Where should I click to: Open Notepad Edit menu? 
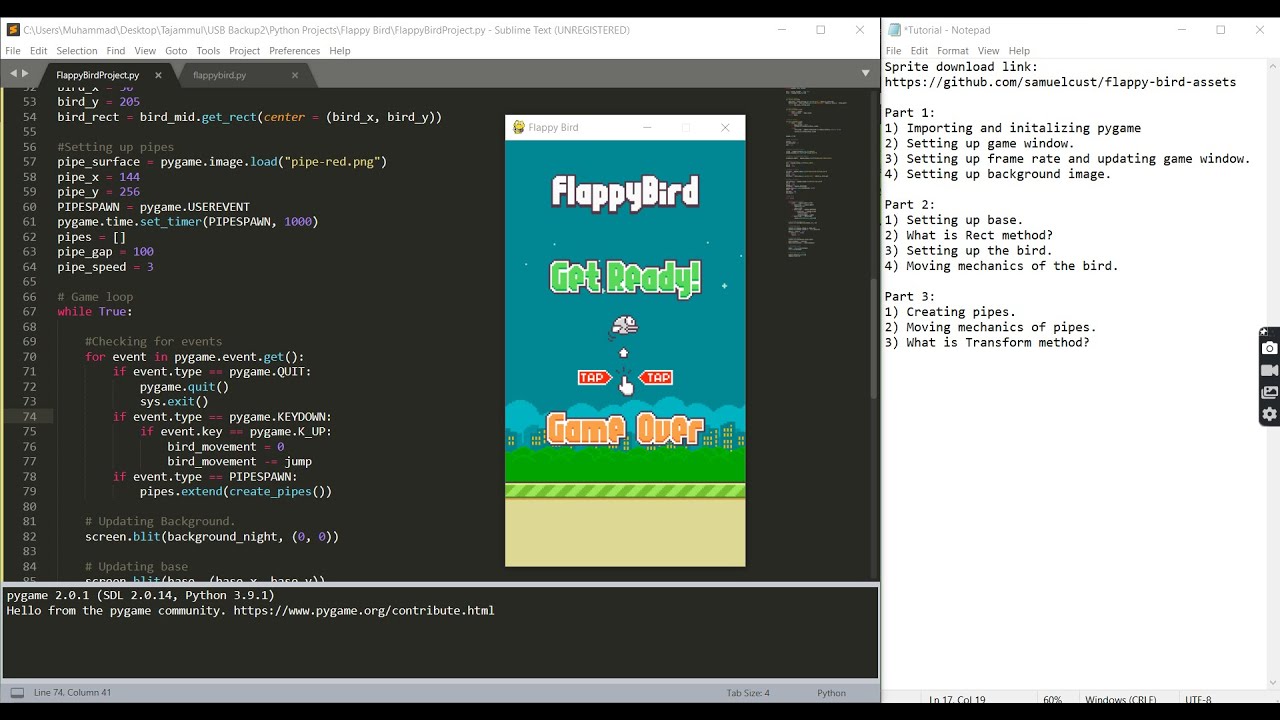point(919,51)
